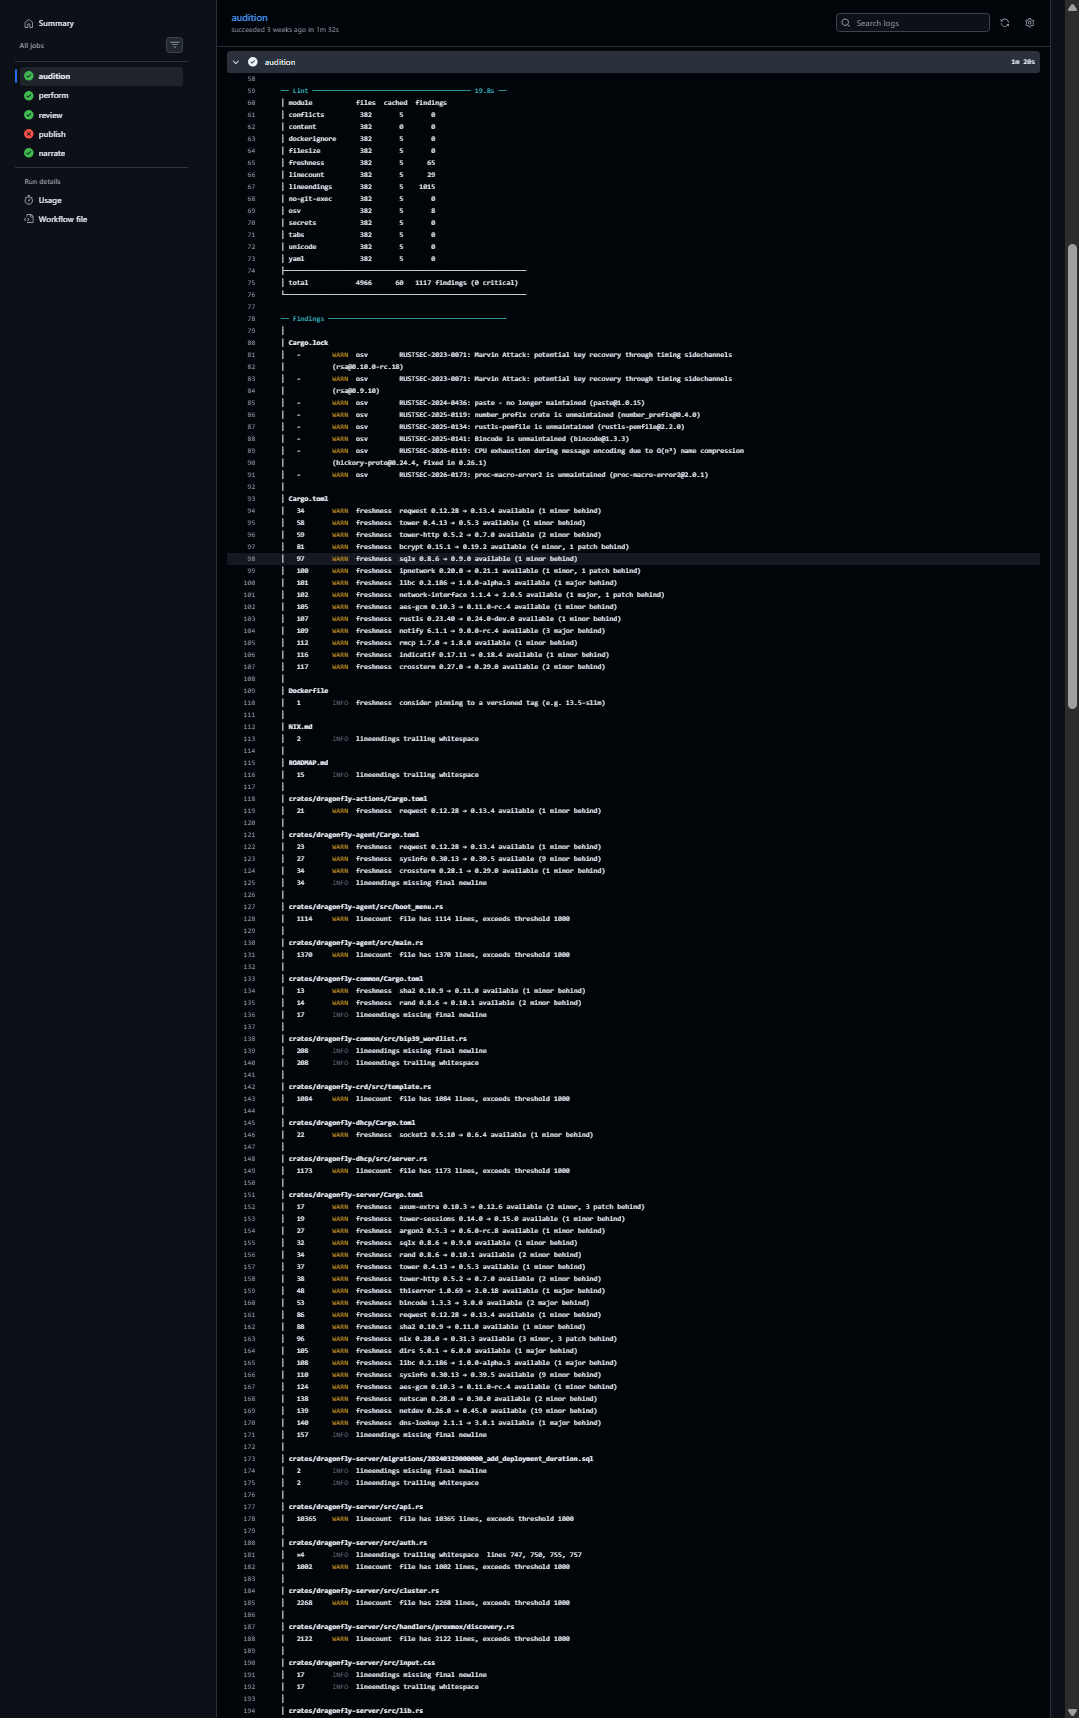Open the job filter icon button
This screenshot has height=1718, width=1079.
(174, 45)
